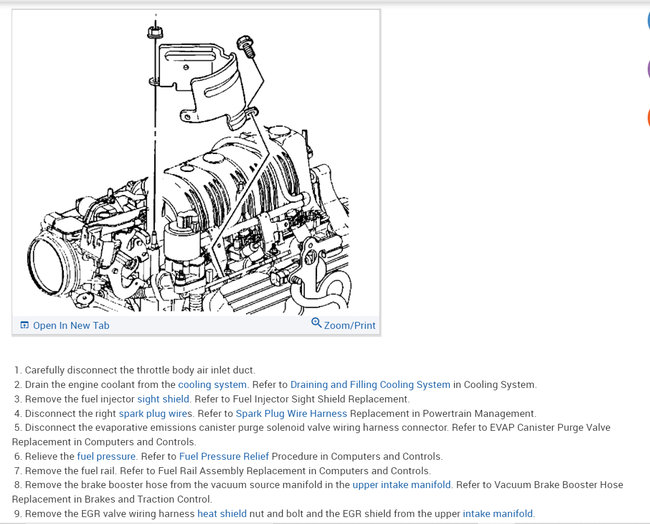Click the magnifier icon beside Zoom/Print
The width and height of the screenshot is (650, 524).
point(316,323)
